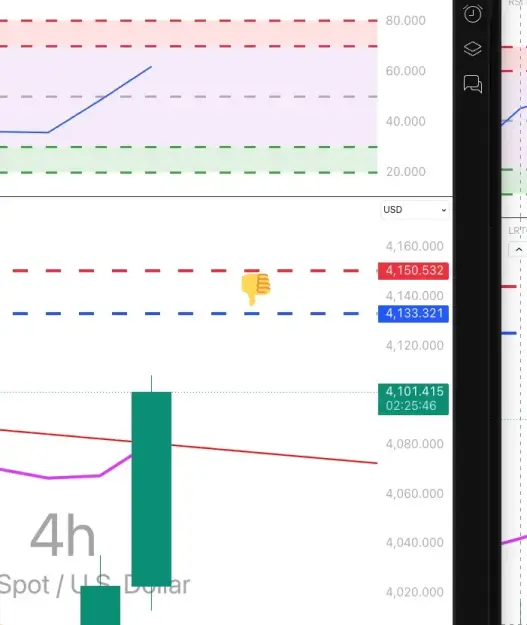
Task: Click the 4,160.000 price scale label
Action: pyautogui.click(x=415, y=246)
